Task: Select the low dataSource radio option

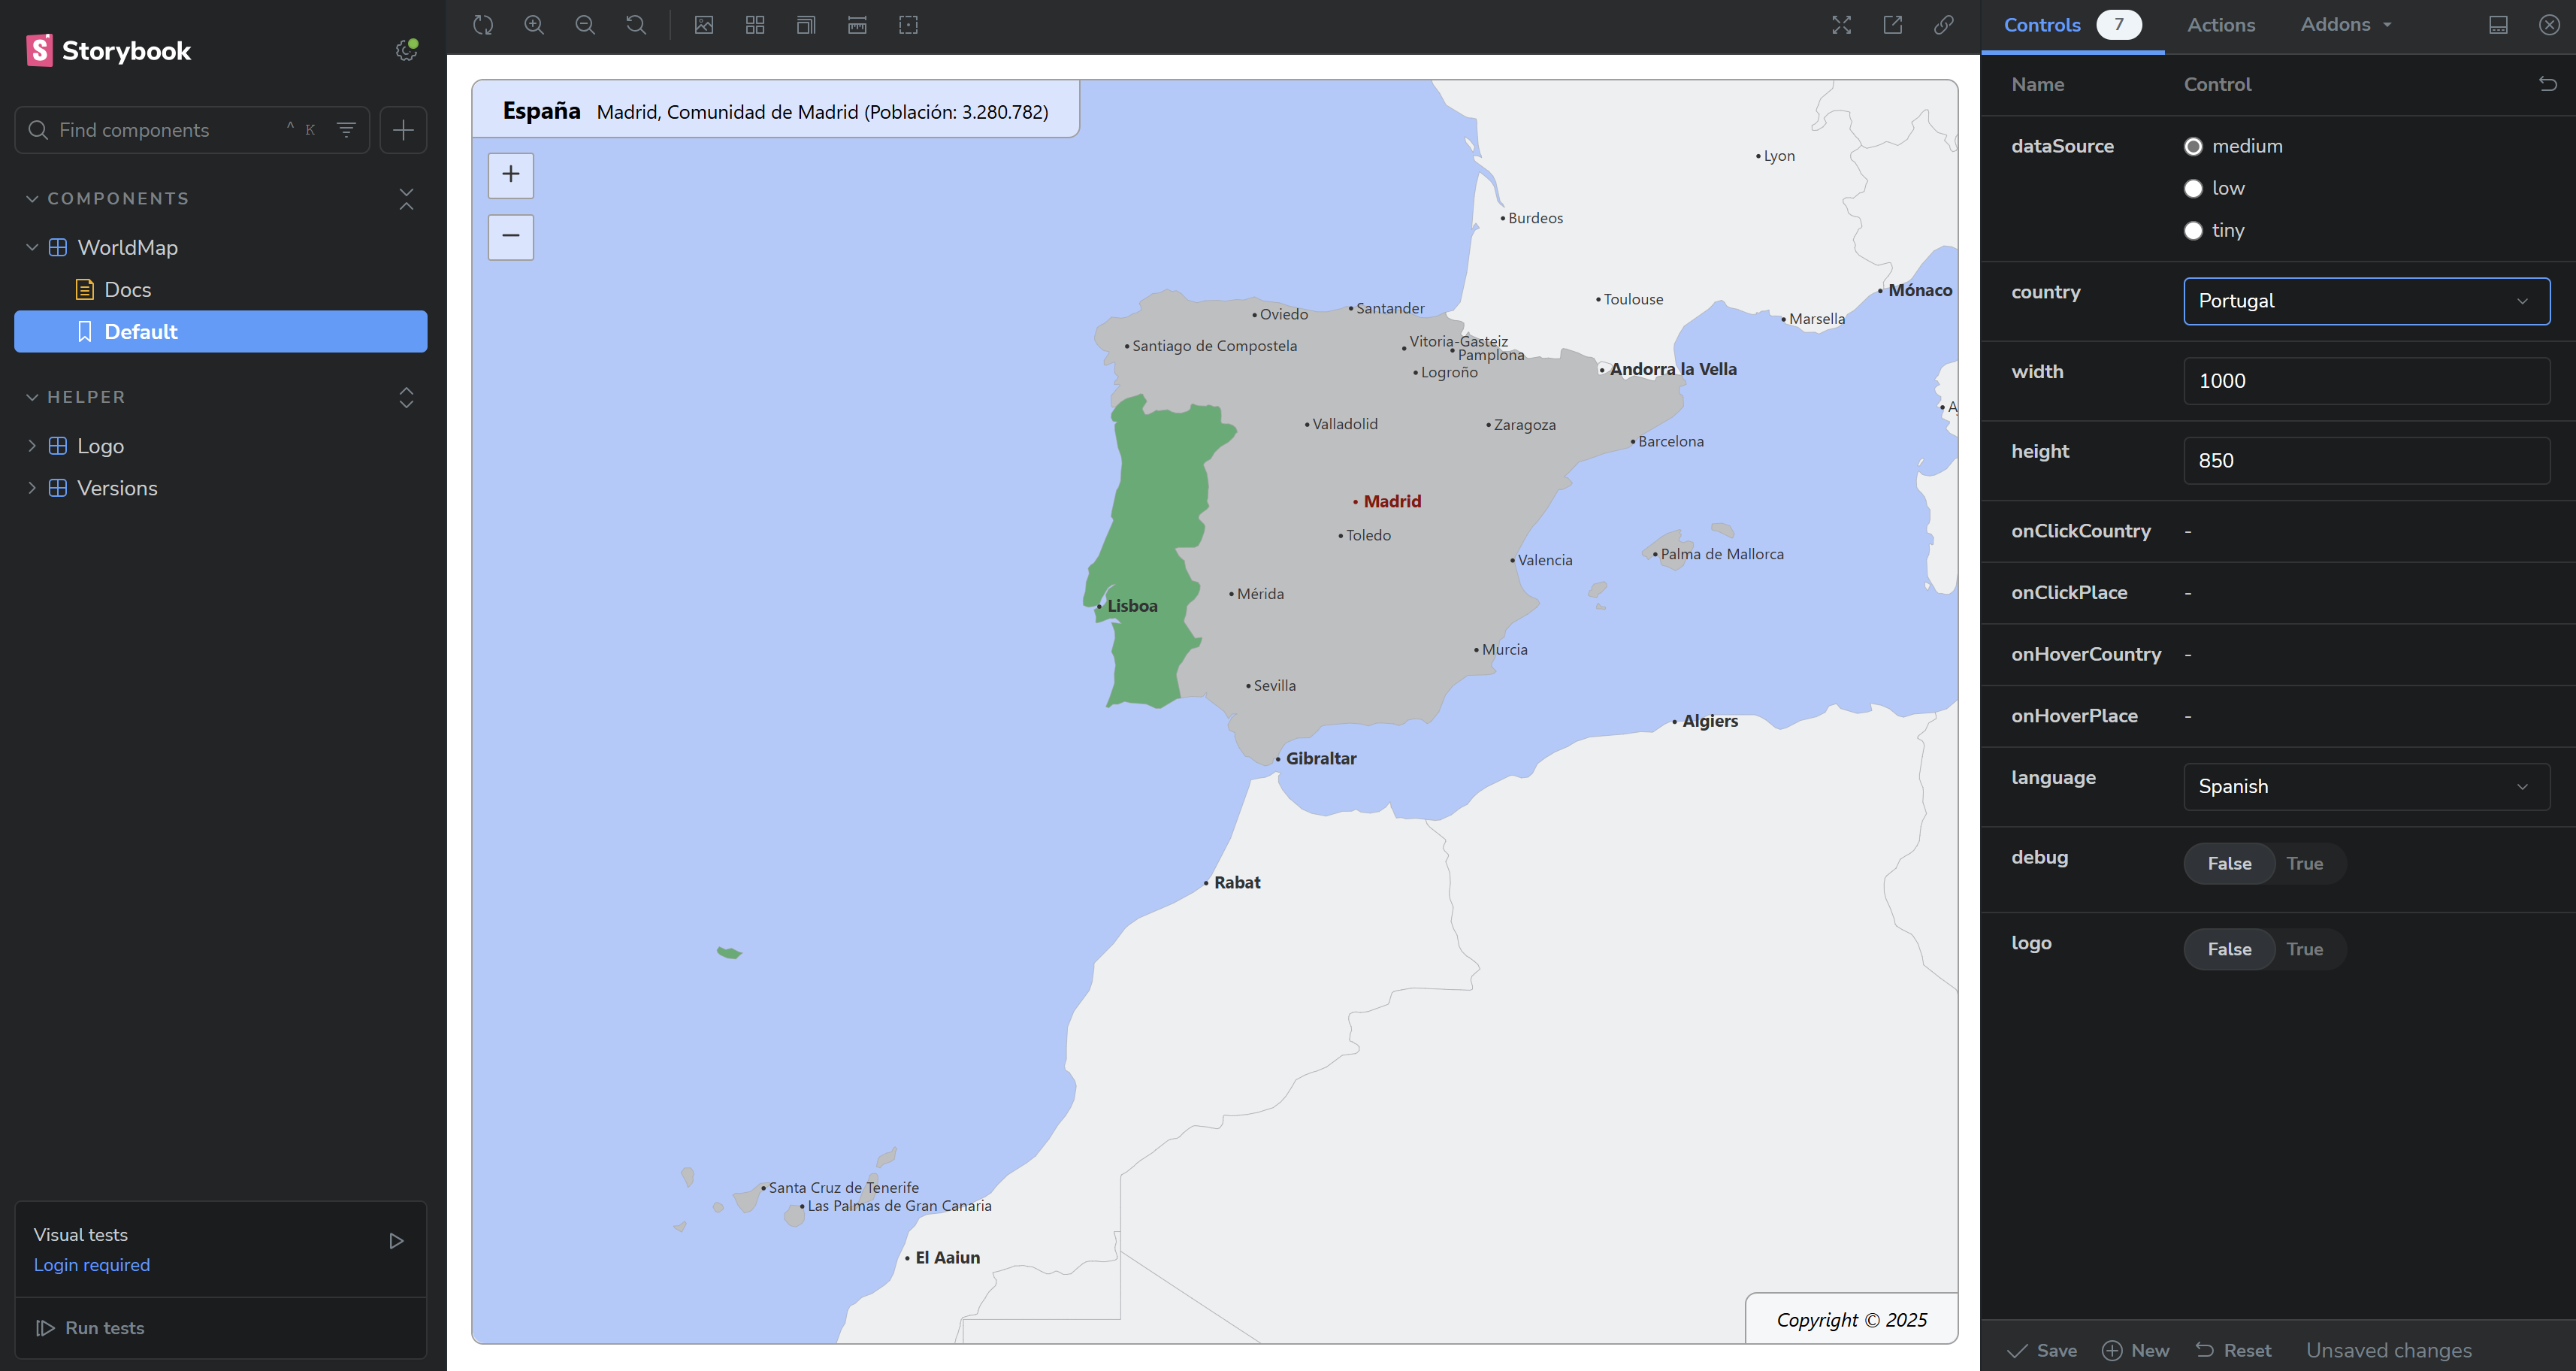Action: click(x=2193, y=189)
